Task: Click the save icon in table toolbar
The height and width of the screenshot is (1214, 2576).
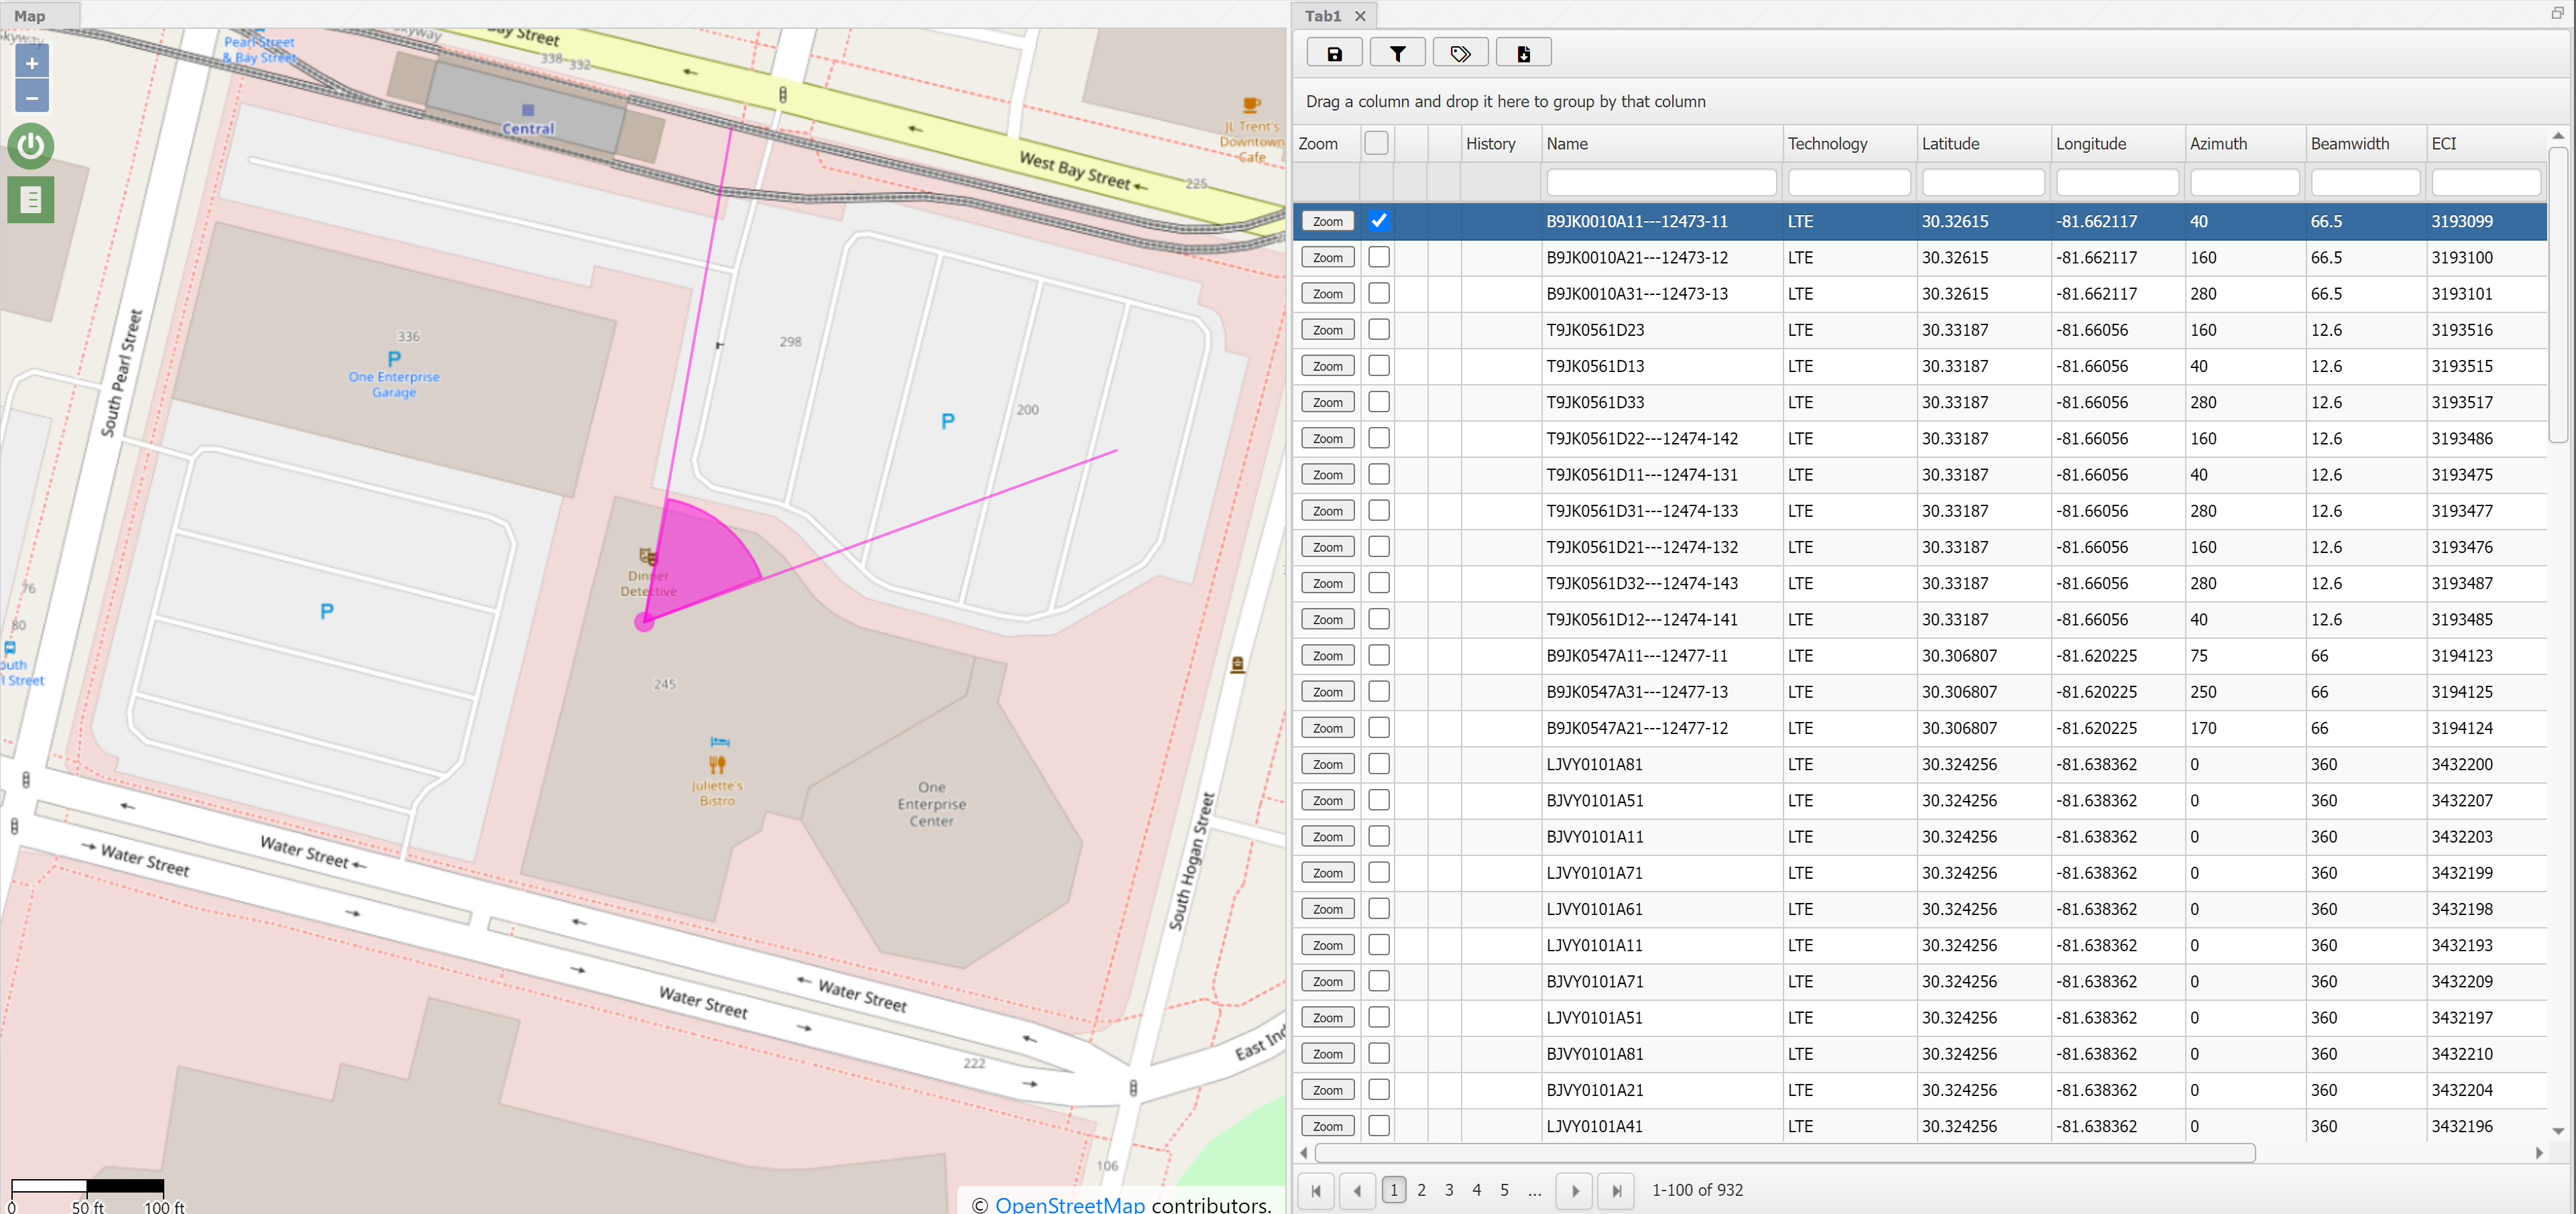Action: tap(1333, 54)
